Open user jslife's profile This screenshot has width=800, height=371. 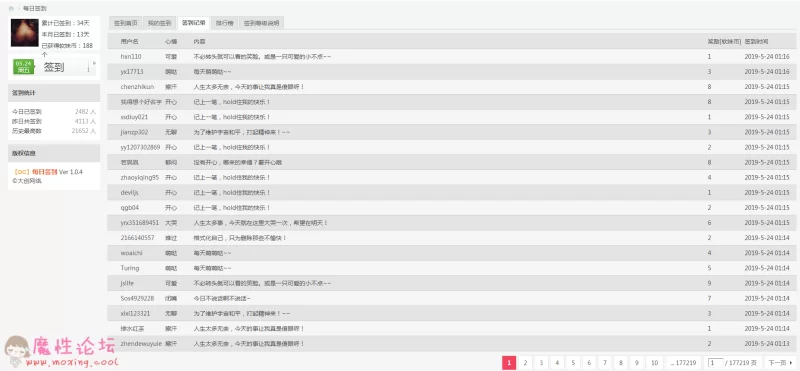[128, 283]
